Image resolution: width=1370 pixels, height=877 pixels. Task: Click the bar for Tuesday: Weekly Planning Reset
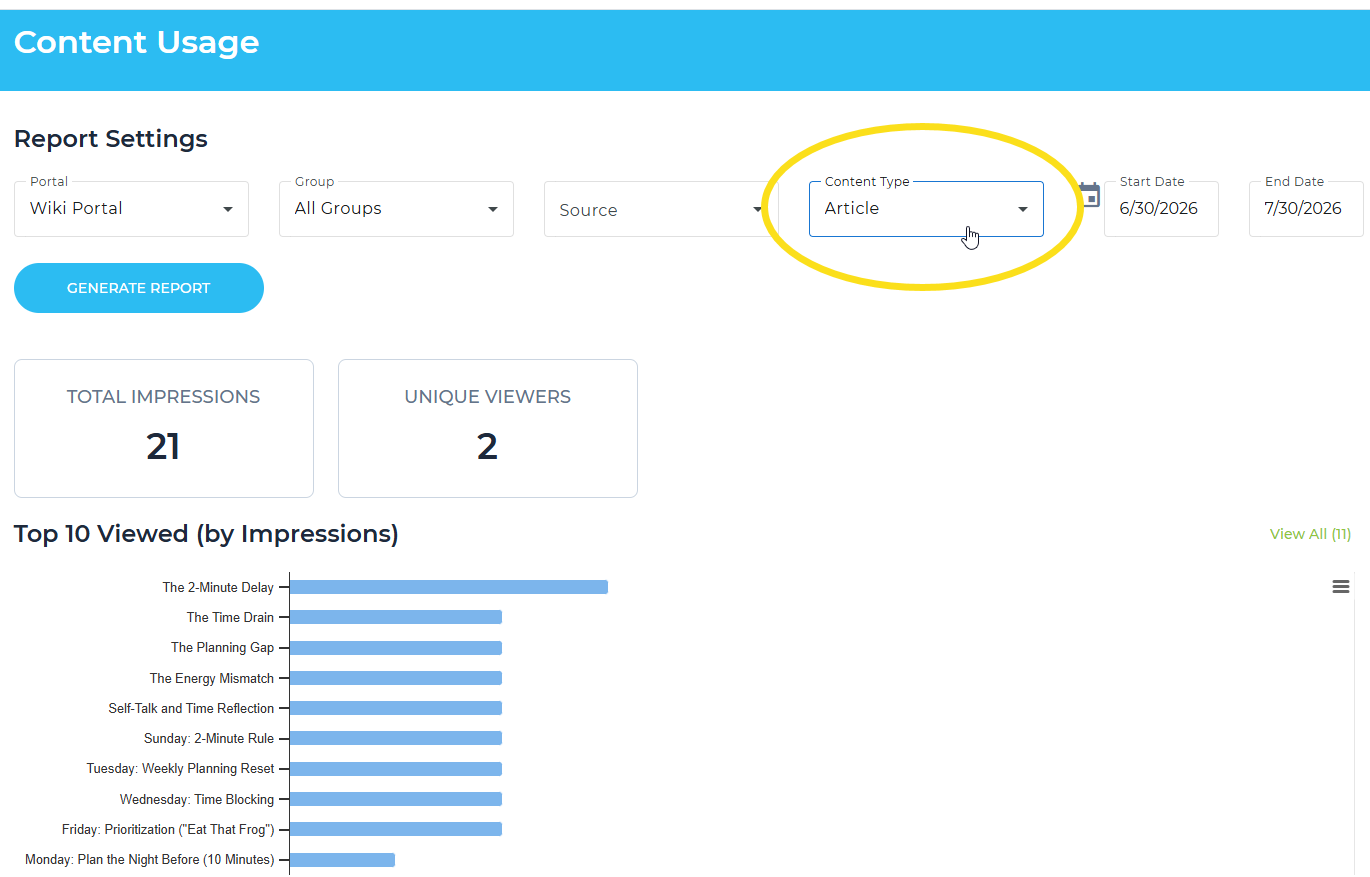point(396,769)
